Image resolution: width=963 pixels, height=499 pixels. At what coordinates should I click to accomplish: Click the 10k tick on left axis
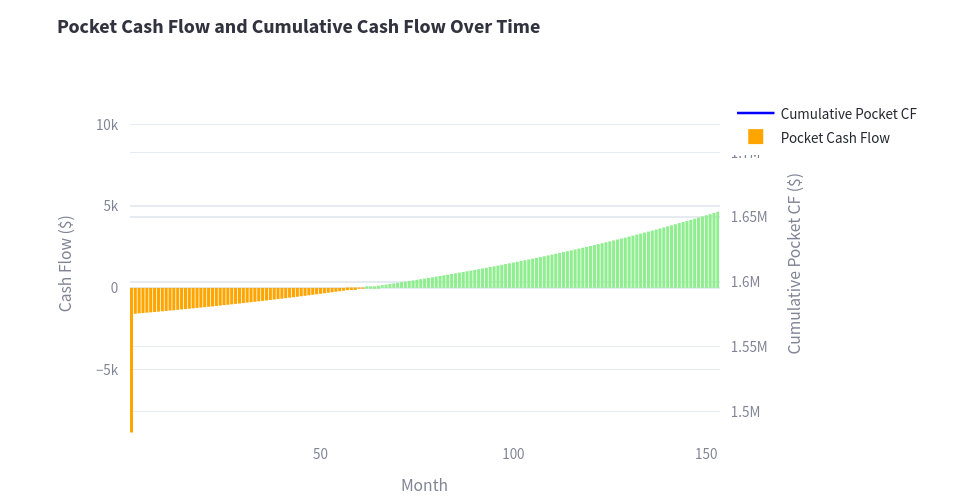(x=107, y=125)
